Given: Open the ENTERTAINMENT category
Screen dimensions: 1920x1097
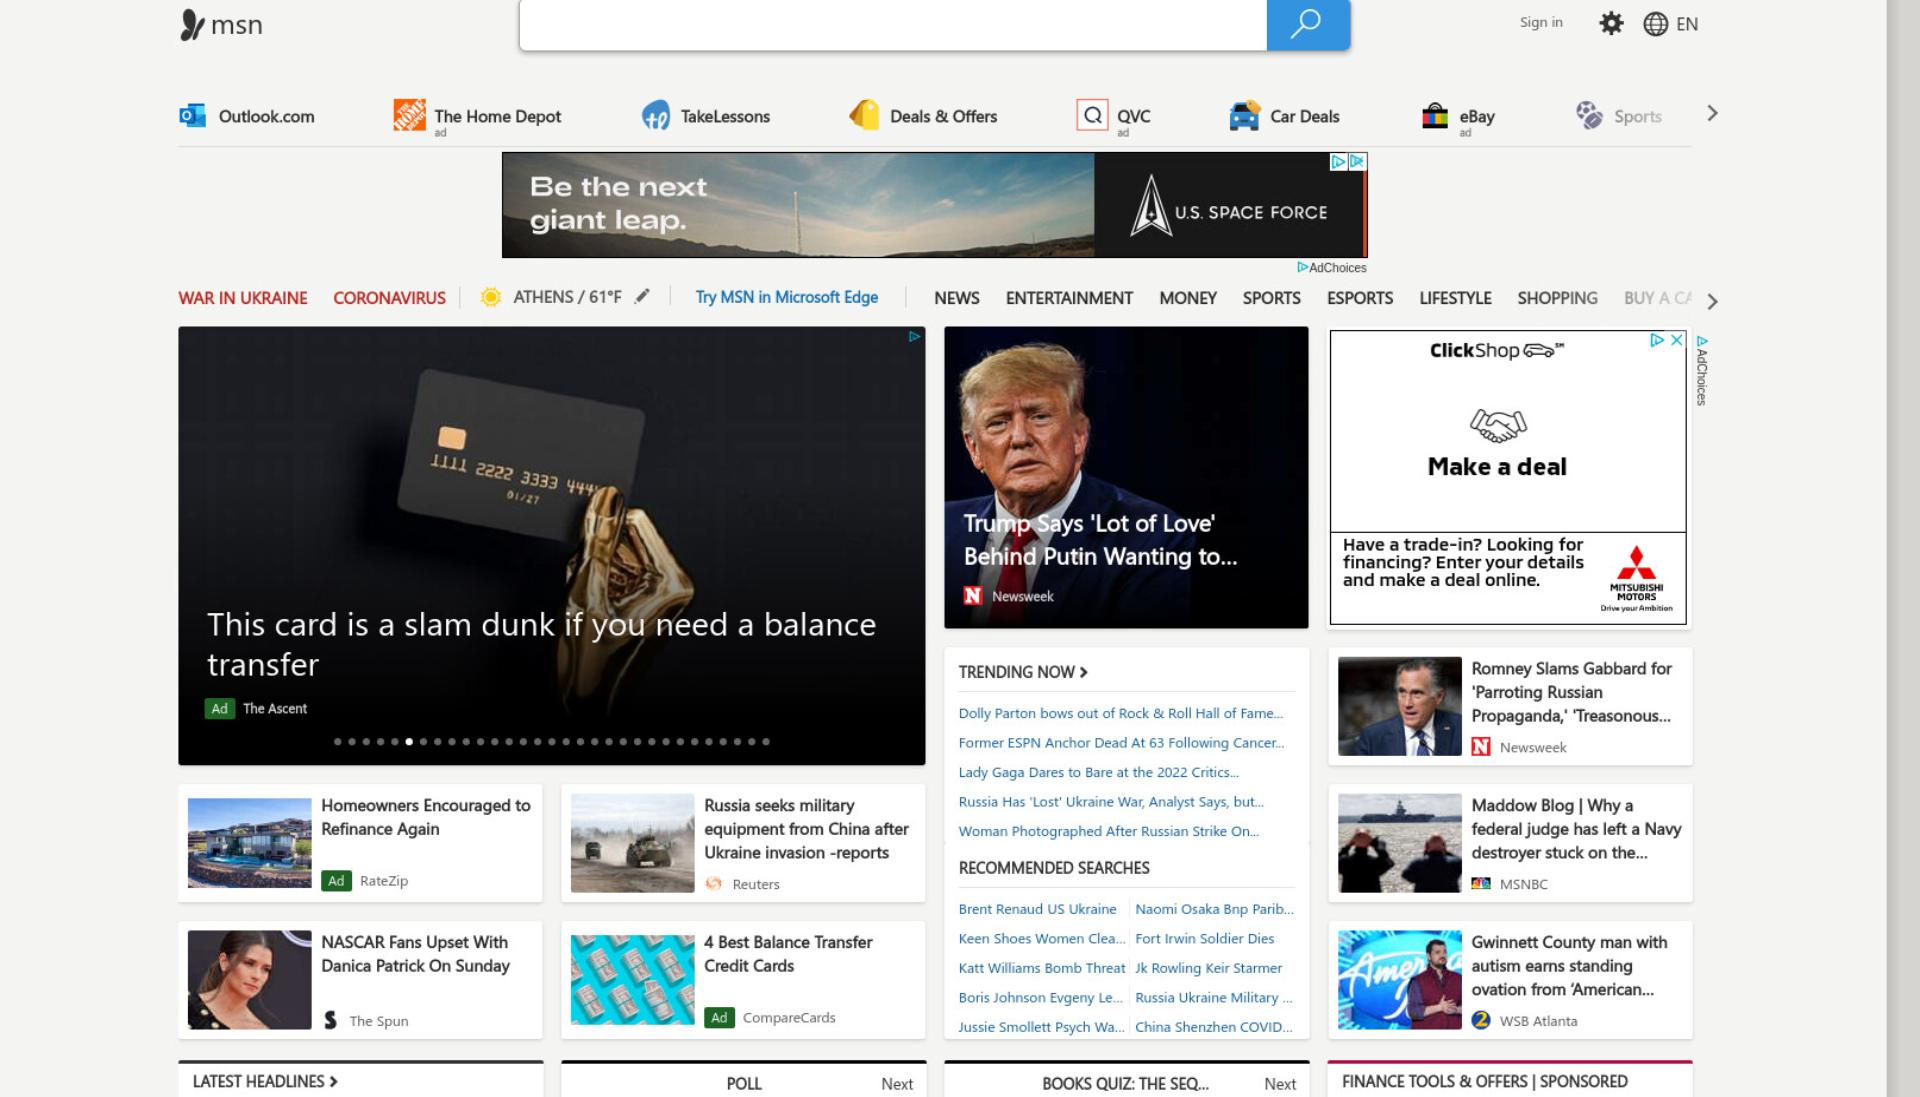Looking at the screenshot, I should [x=1069, y=298].
